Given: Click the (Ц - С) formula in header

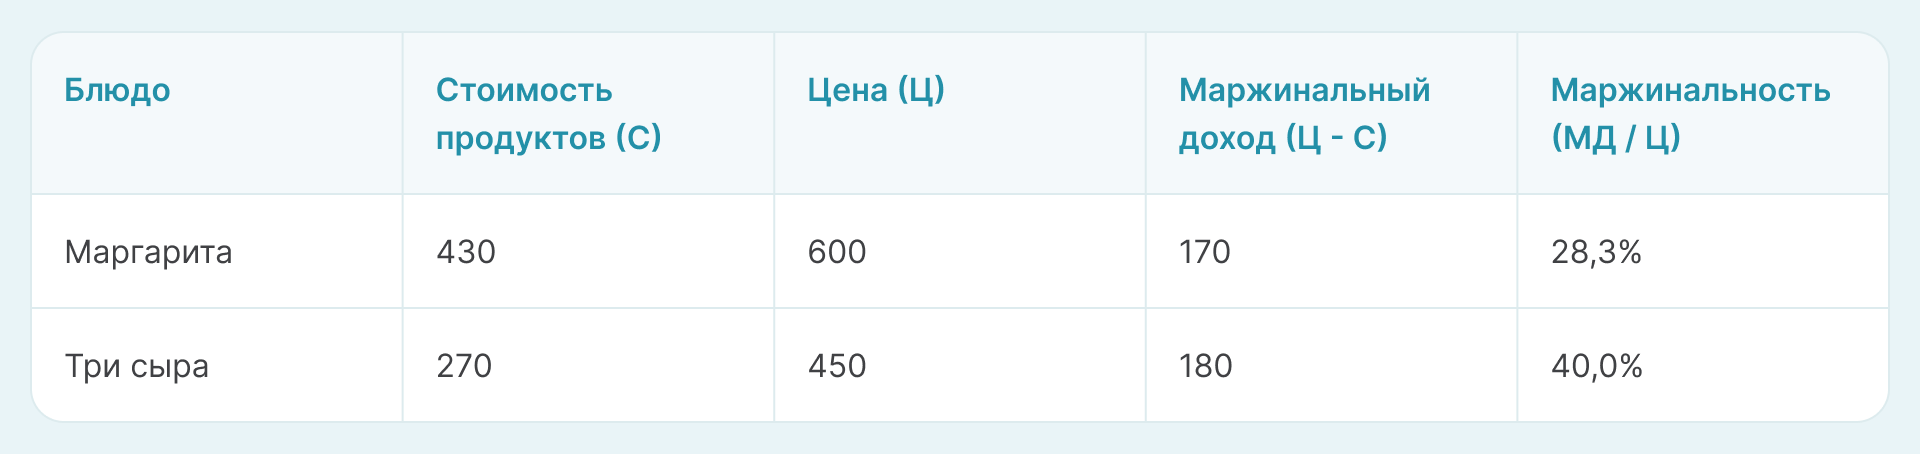Looking at the screenshot, I should tap(1336, 137).
